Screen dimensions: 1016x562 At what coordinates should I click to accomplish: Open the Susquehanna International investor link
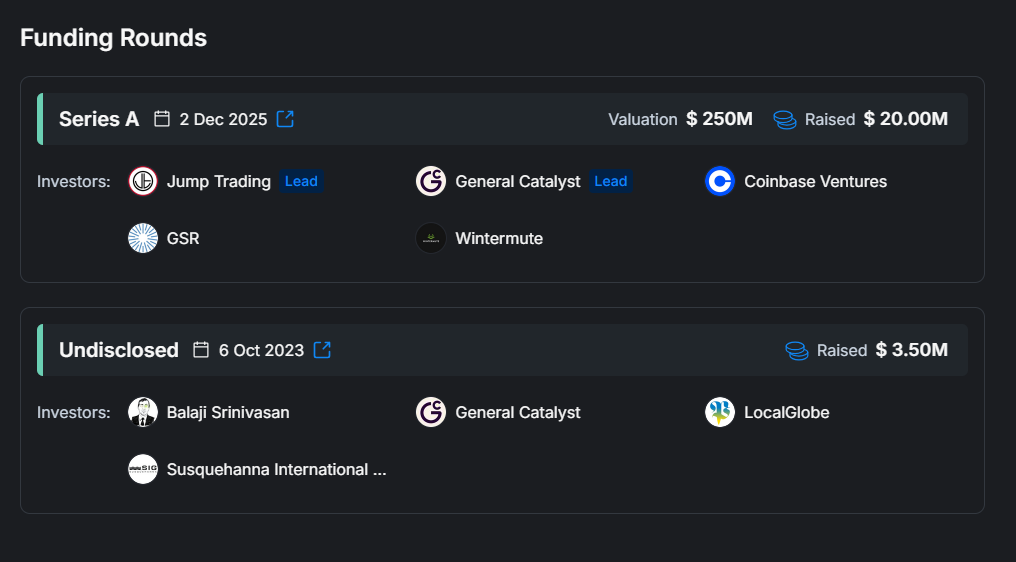coord(276,469)
